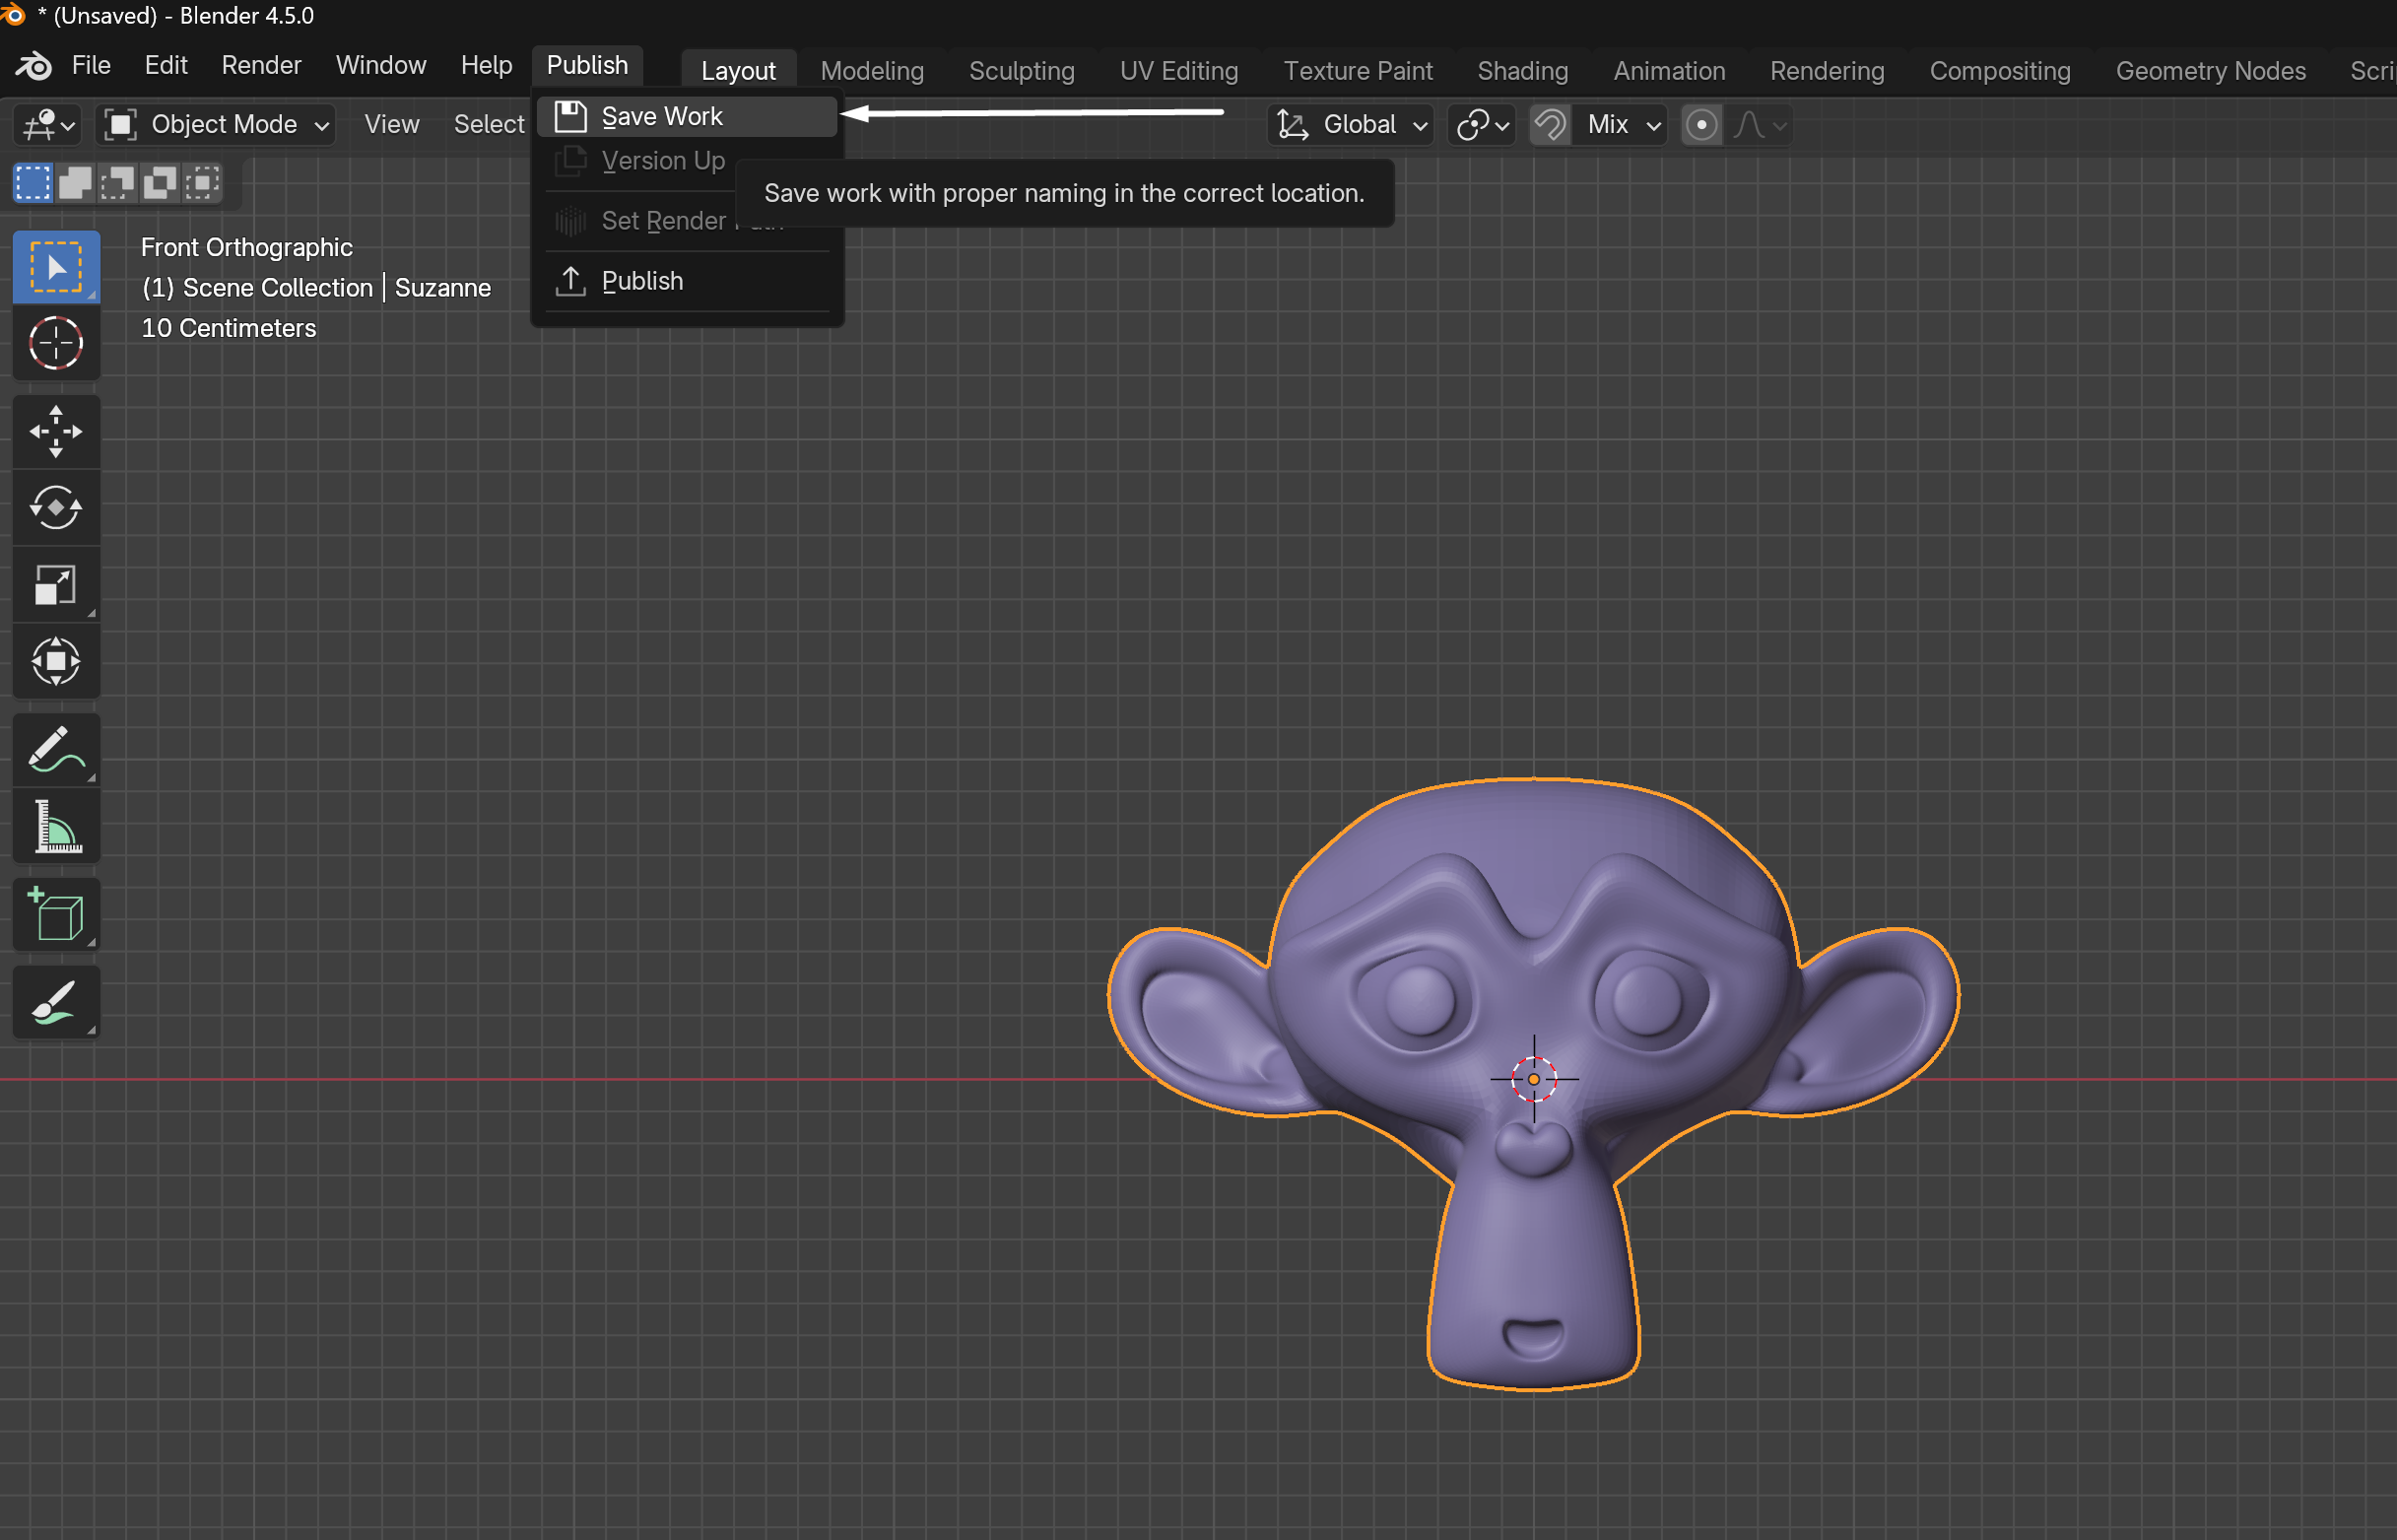Open the Render menu
The image size is (2397, 1540).
261,66
